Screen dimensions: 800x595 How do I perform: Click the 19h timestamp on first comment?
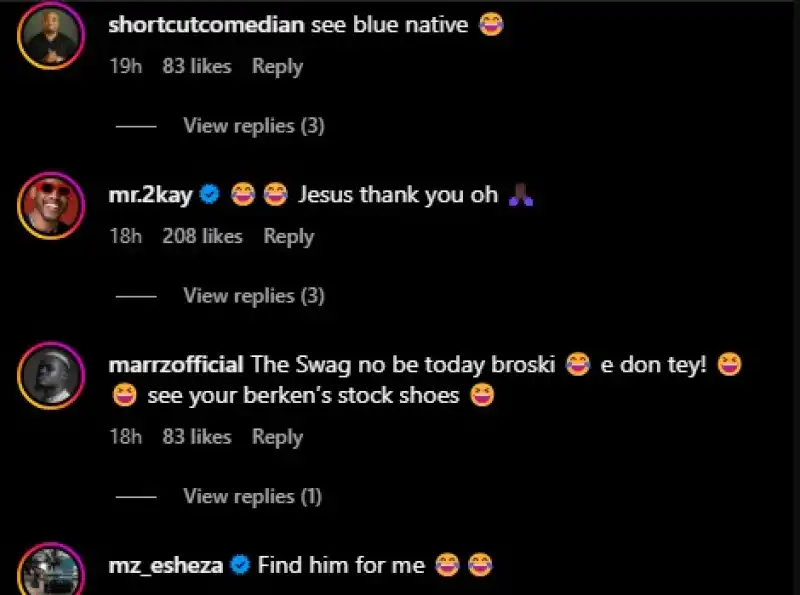tap(124, 67)
